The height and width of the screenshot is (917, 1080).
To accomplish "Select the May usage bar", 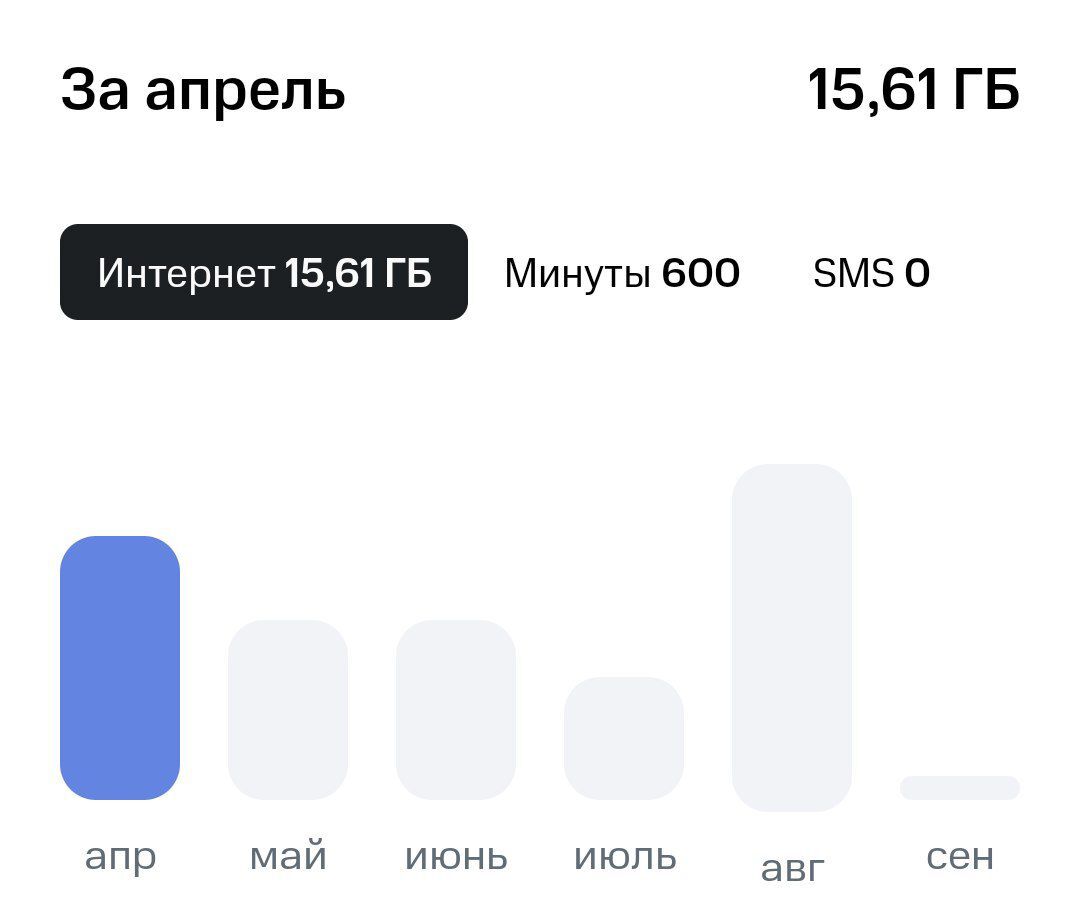I will [288, 710].
